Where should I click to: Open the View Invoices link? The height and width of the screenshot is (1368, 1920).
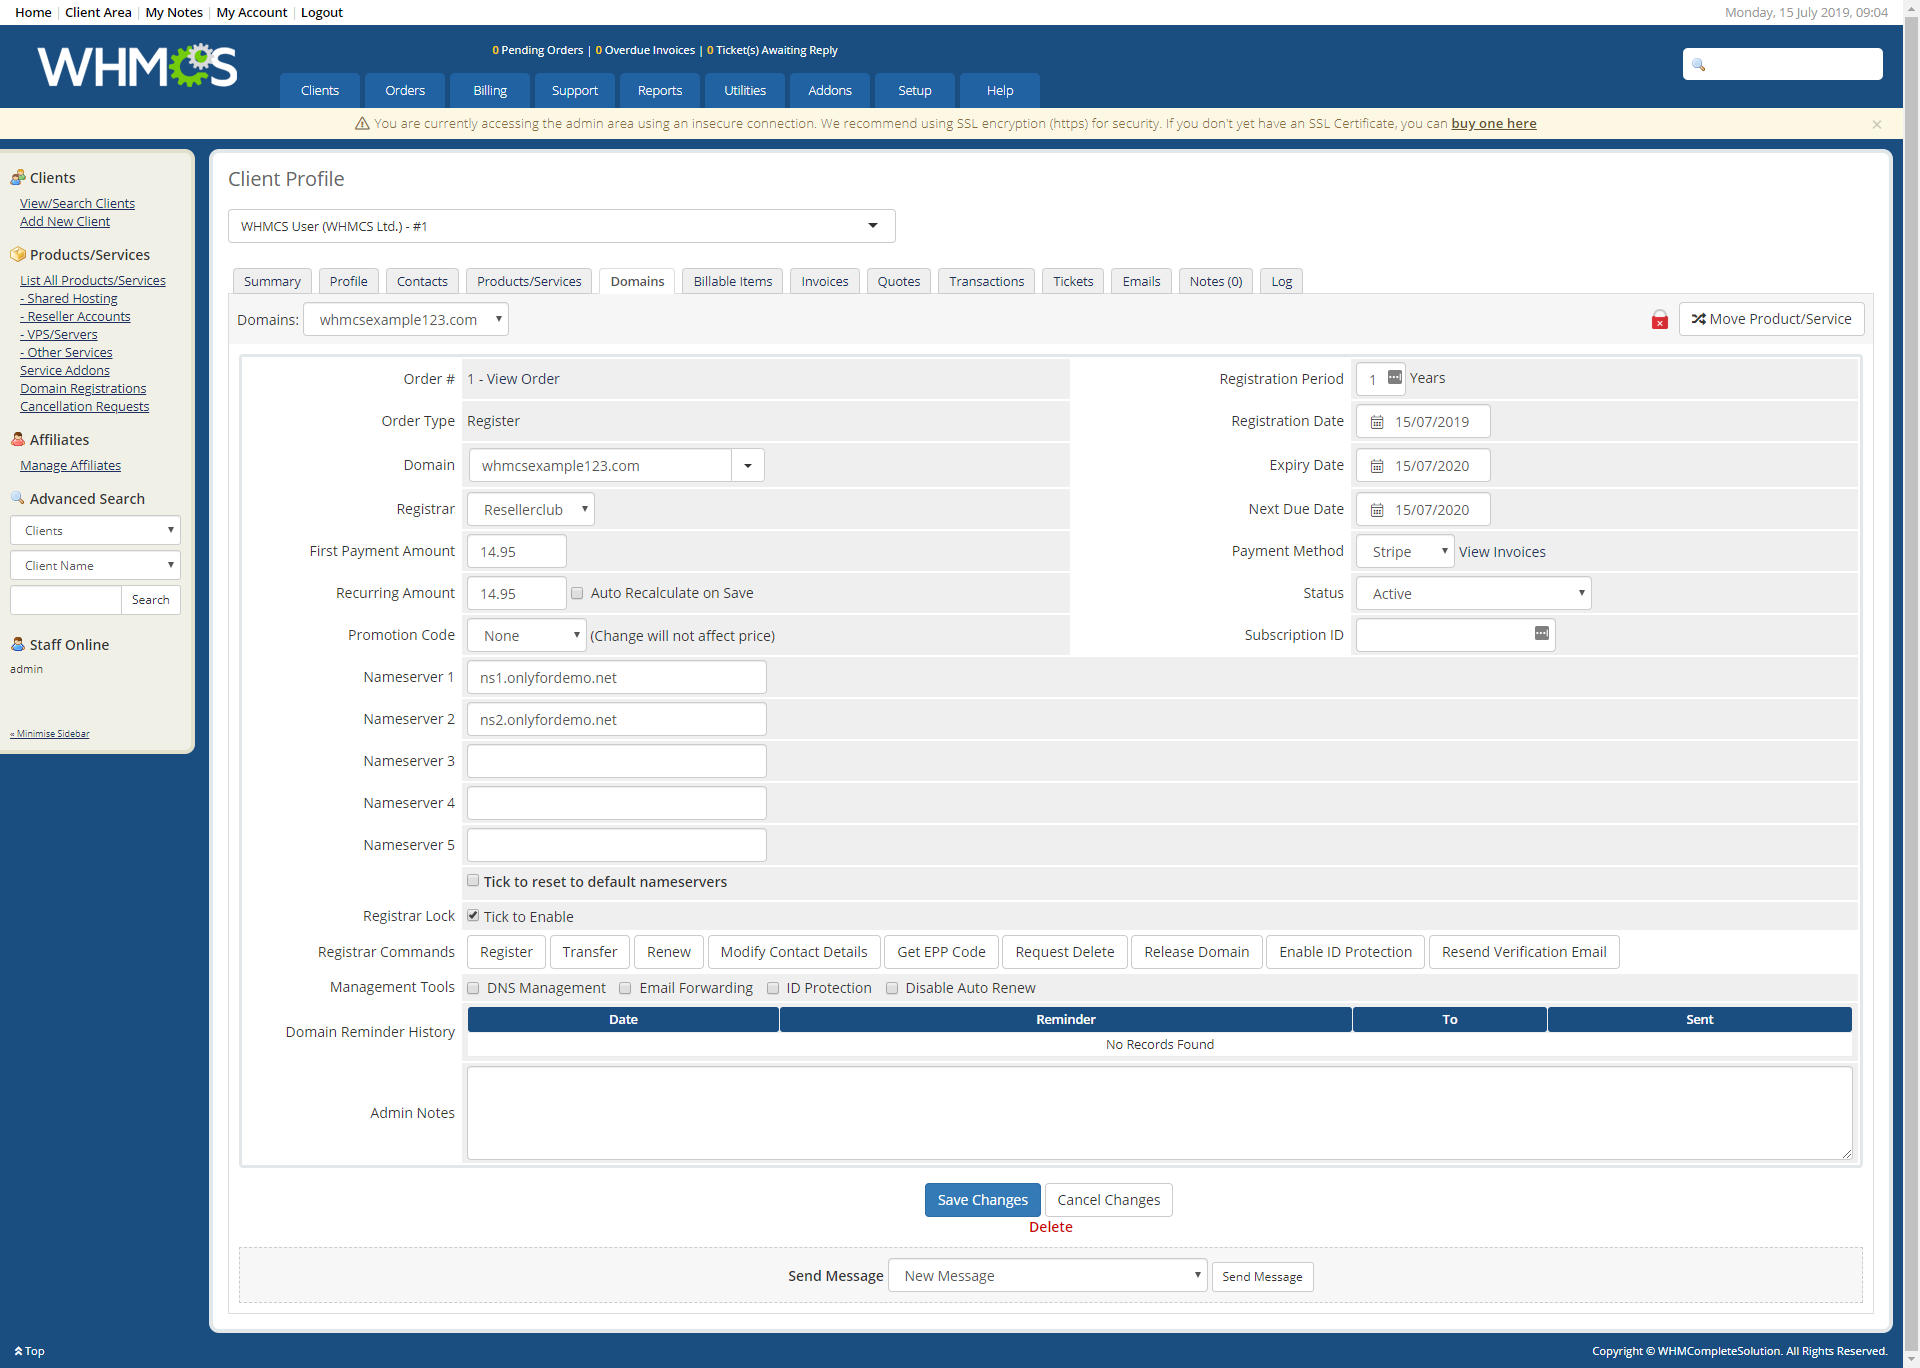(1502, 552)
